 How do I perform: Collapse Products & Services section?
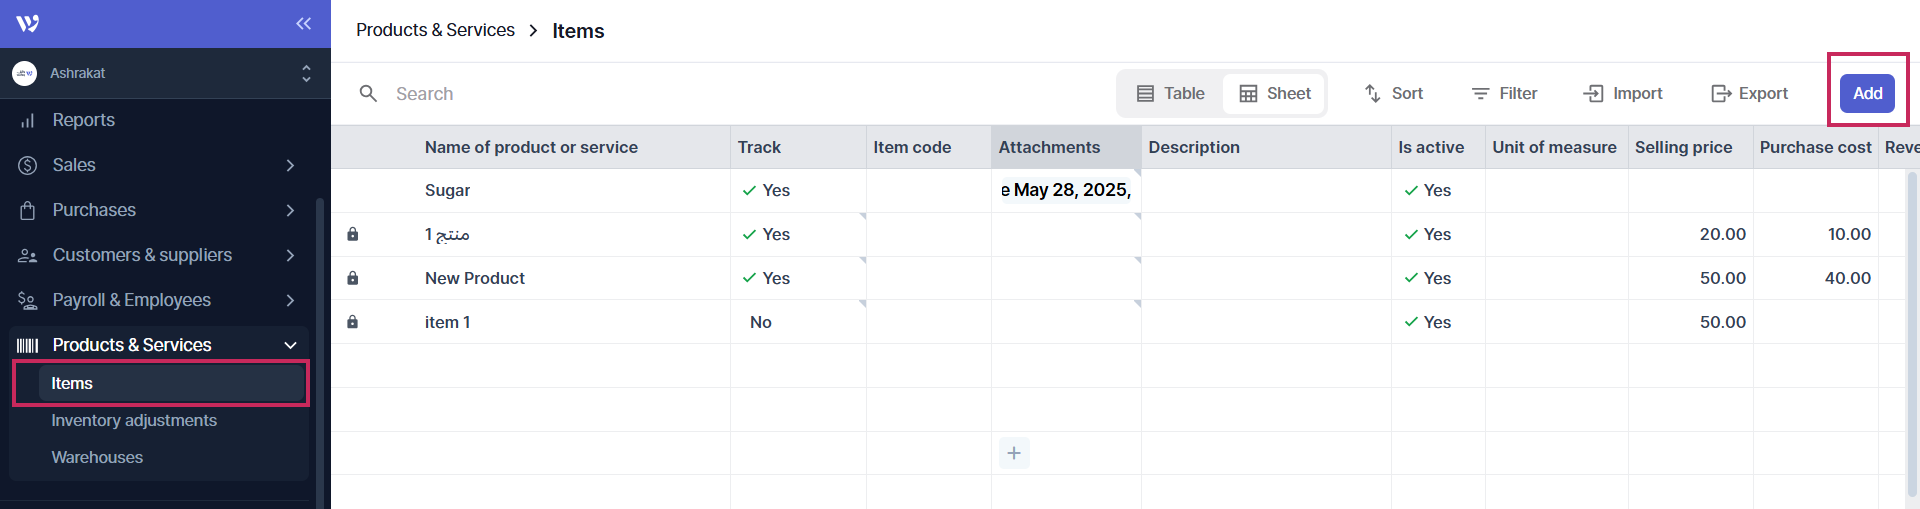pos(290,345)
